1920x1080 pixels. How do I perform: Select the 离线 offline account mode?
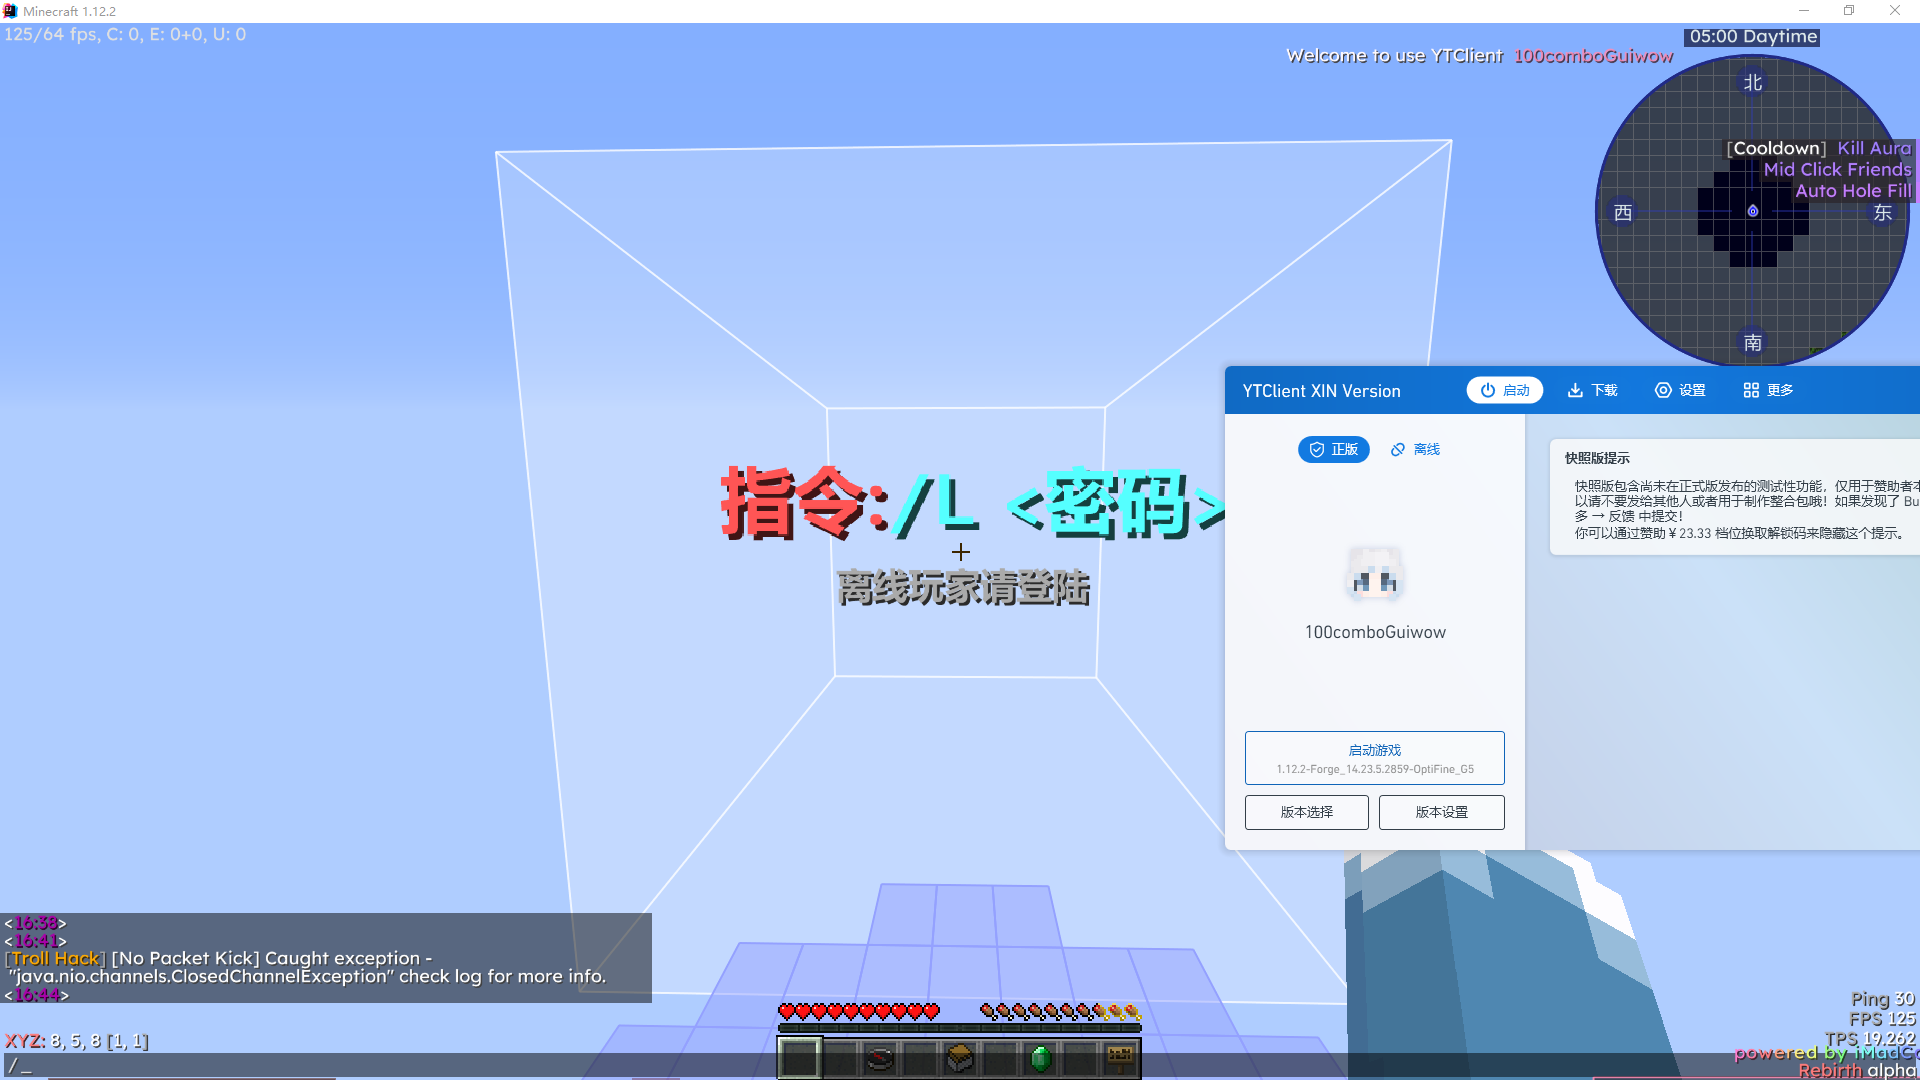(1415, 450)
